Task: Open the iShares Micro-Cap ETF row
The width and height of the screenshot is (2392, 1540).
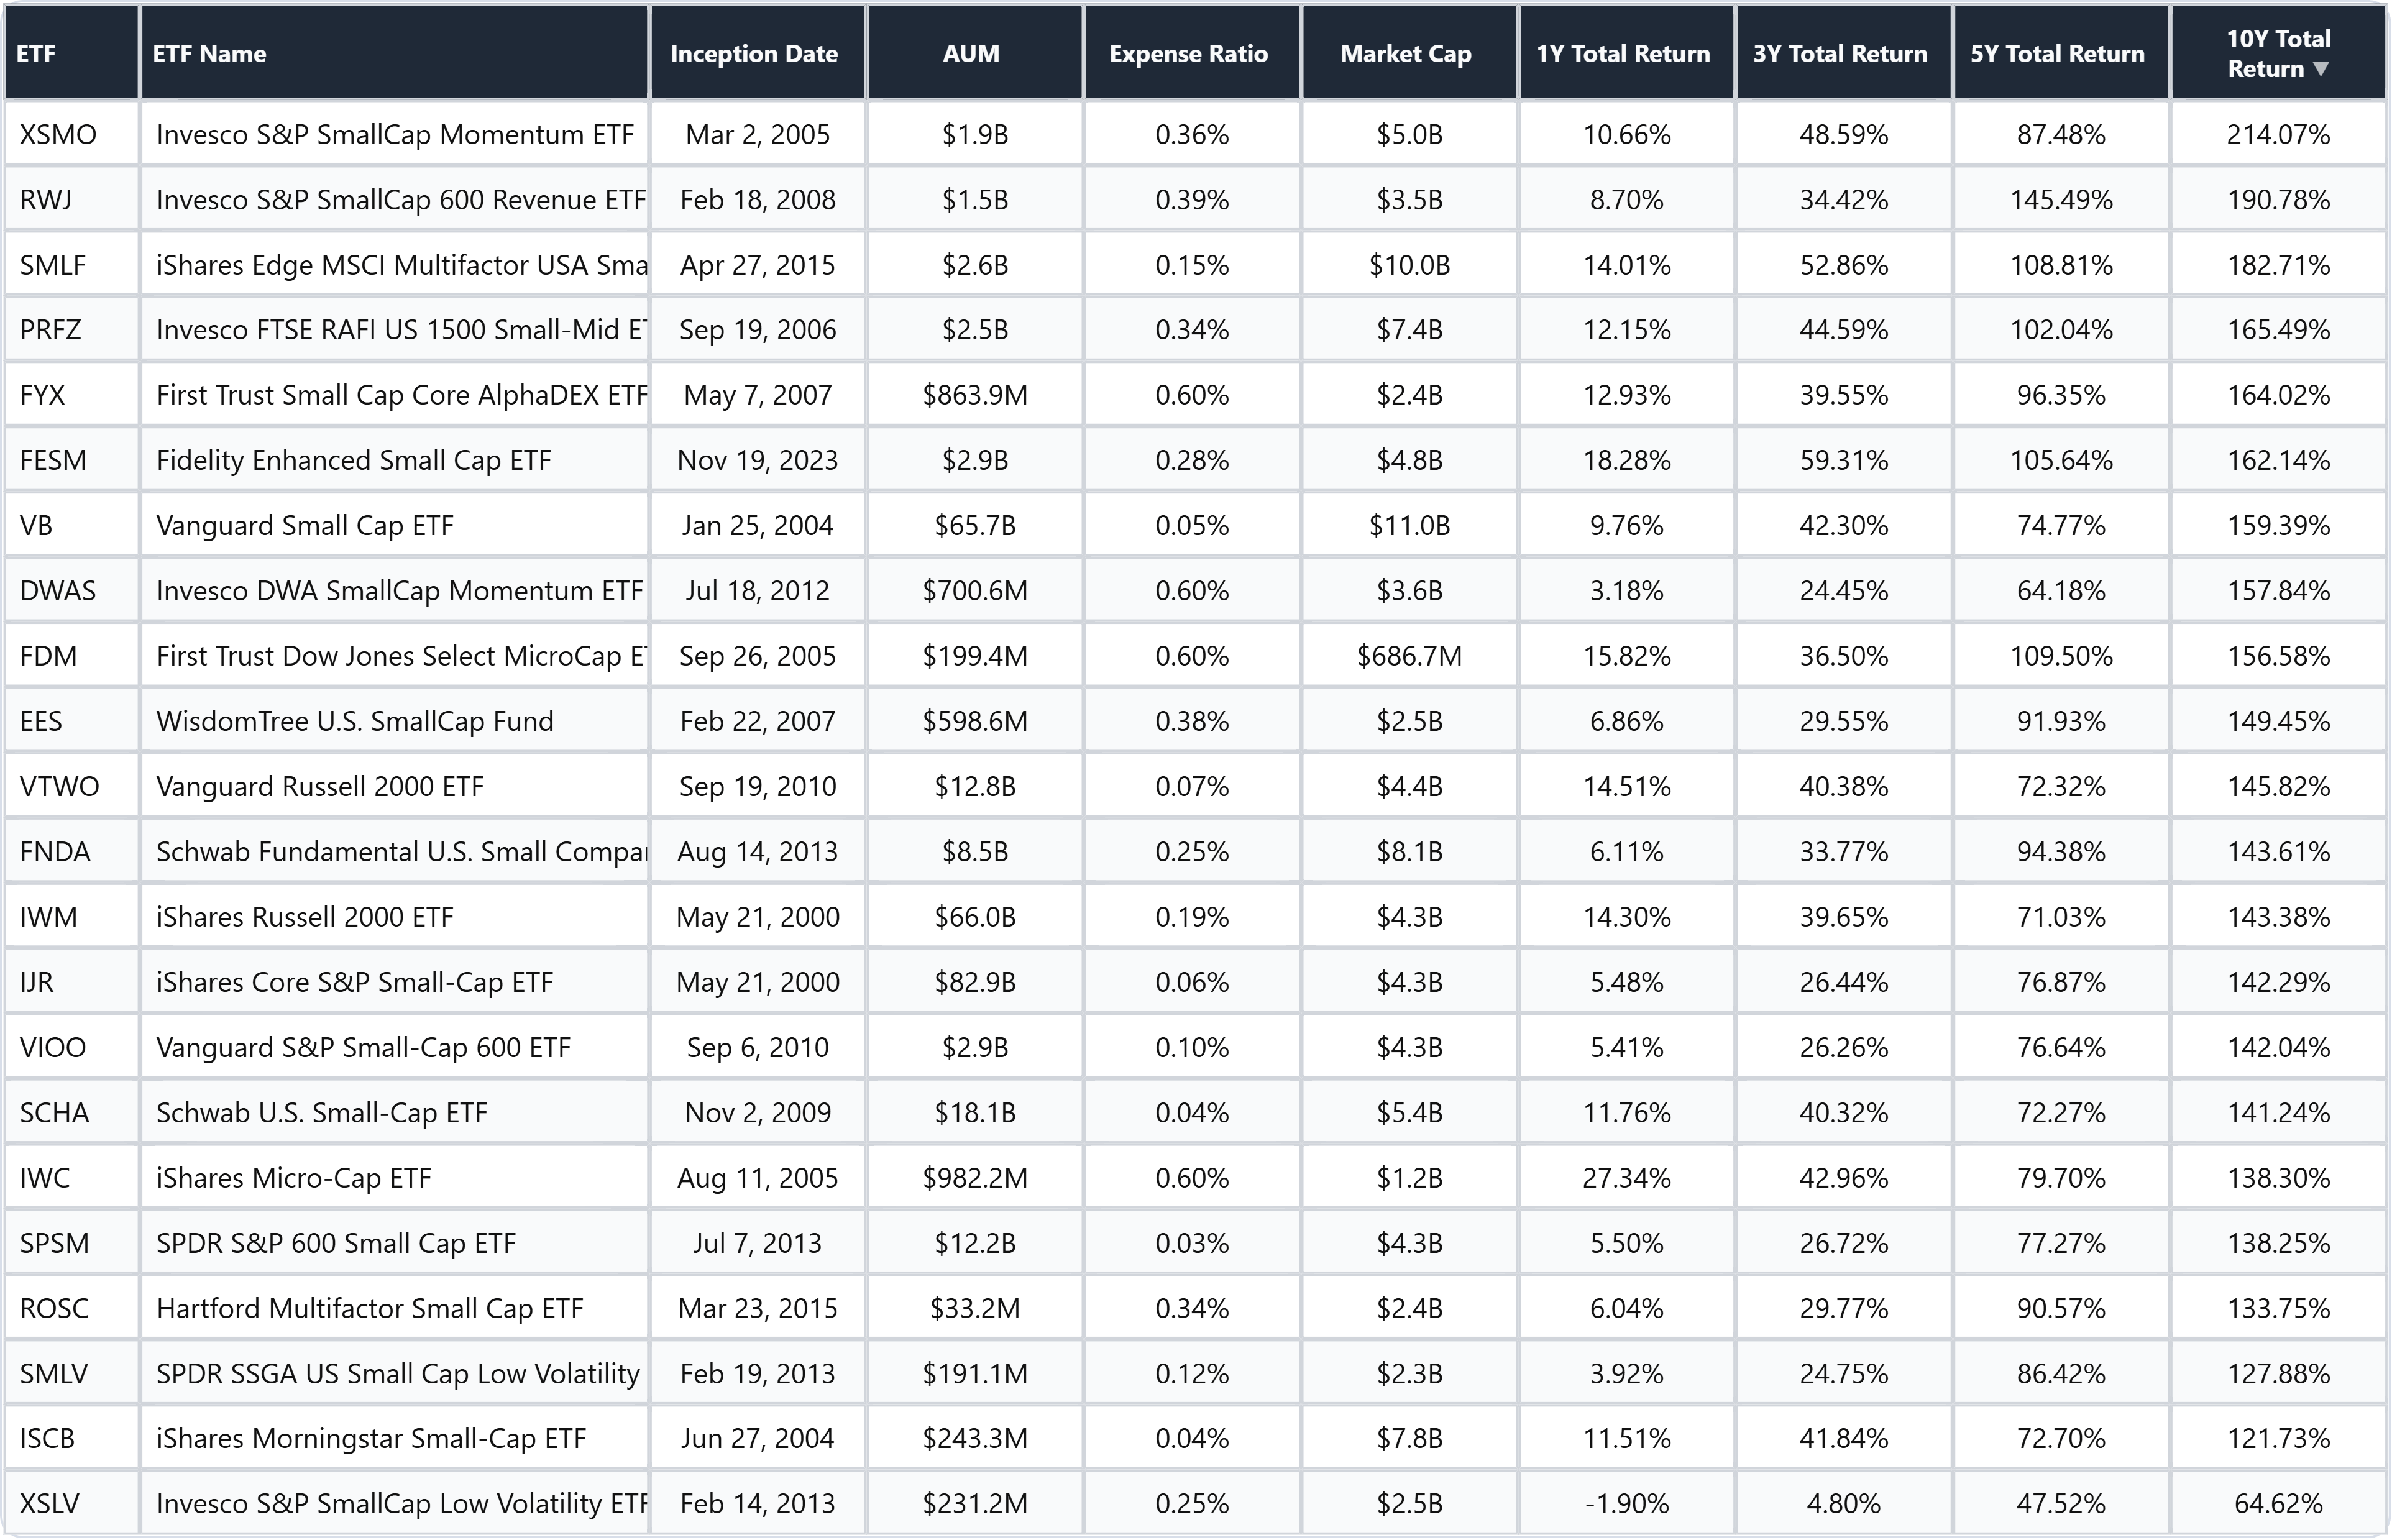Action: pyautogui.click(x=293, y=1178)
